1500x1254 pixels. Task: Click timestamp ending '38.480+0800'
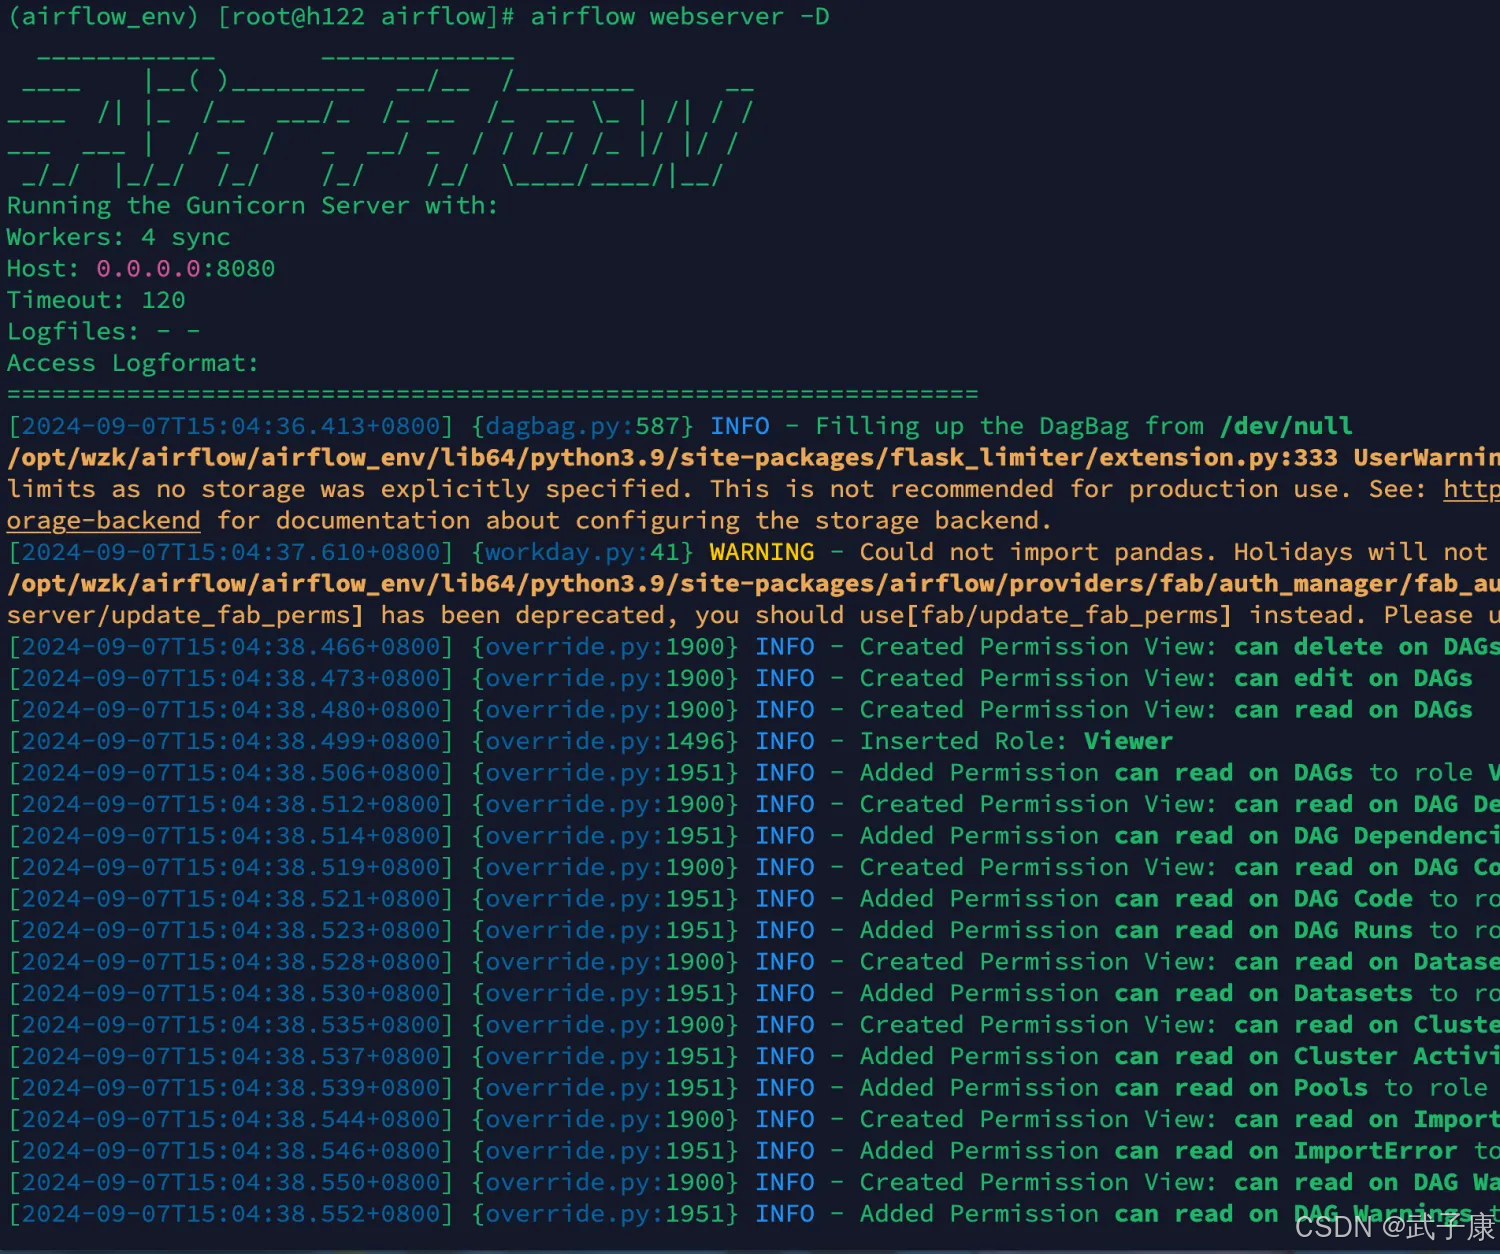pyautogui.click(x=231, y=710)
